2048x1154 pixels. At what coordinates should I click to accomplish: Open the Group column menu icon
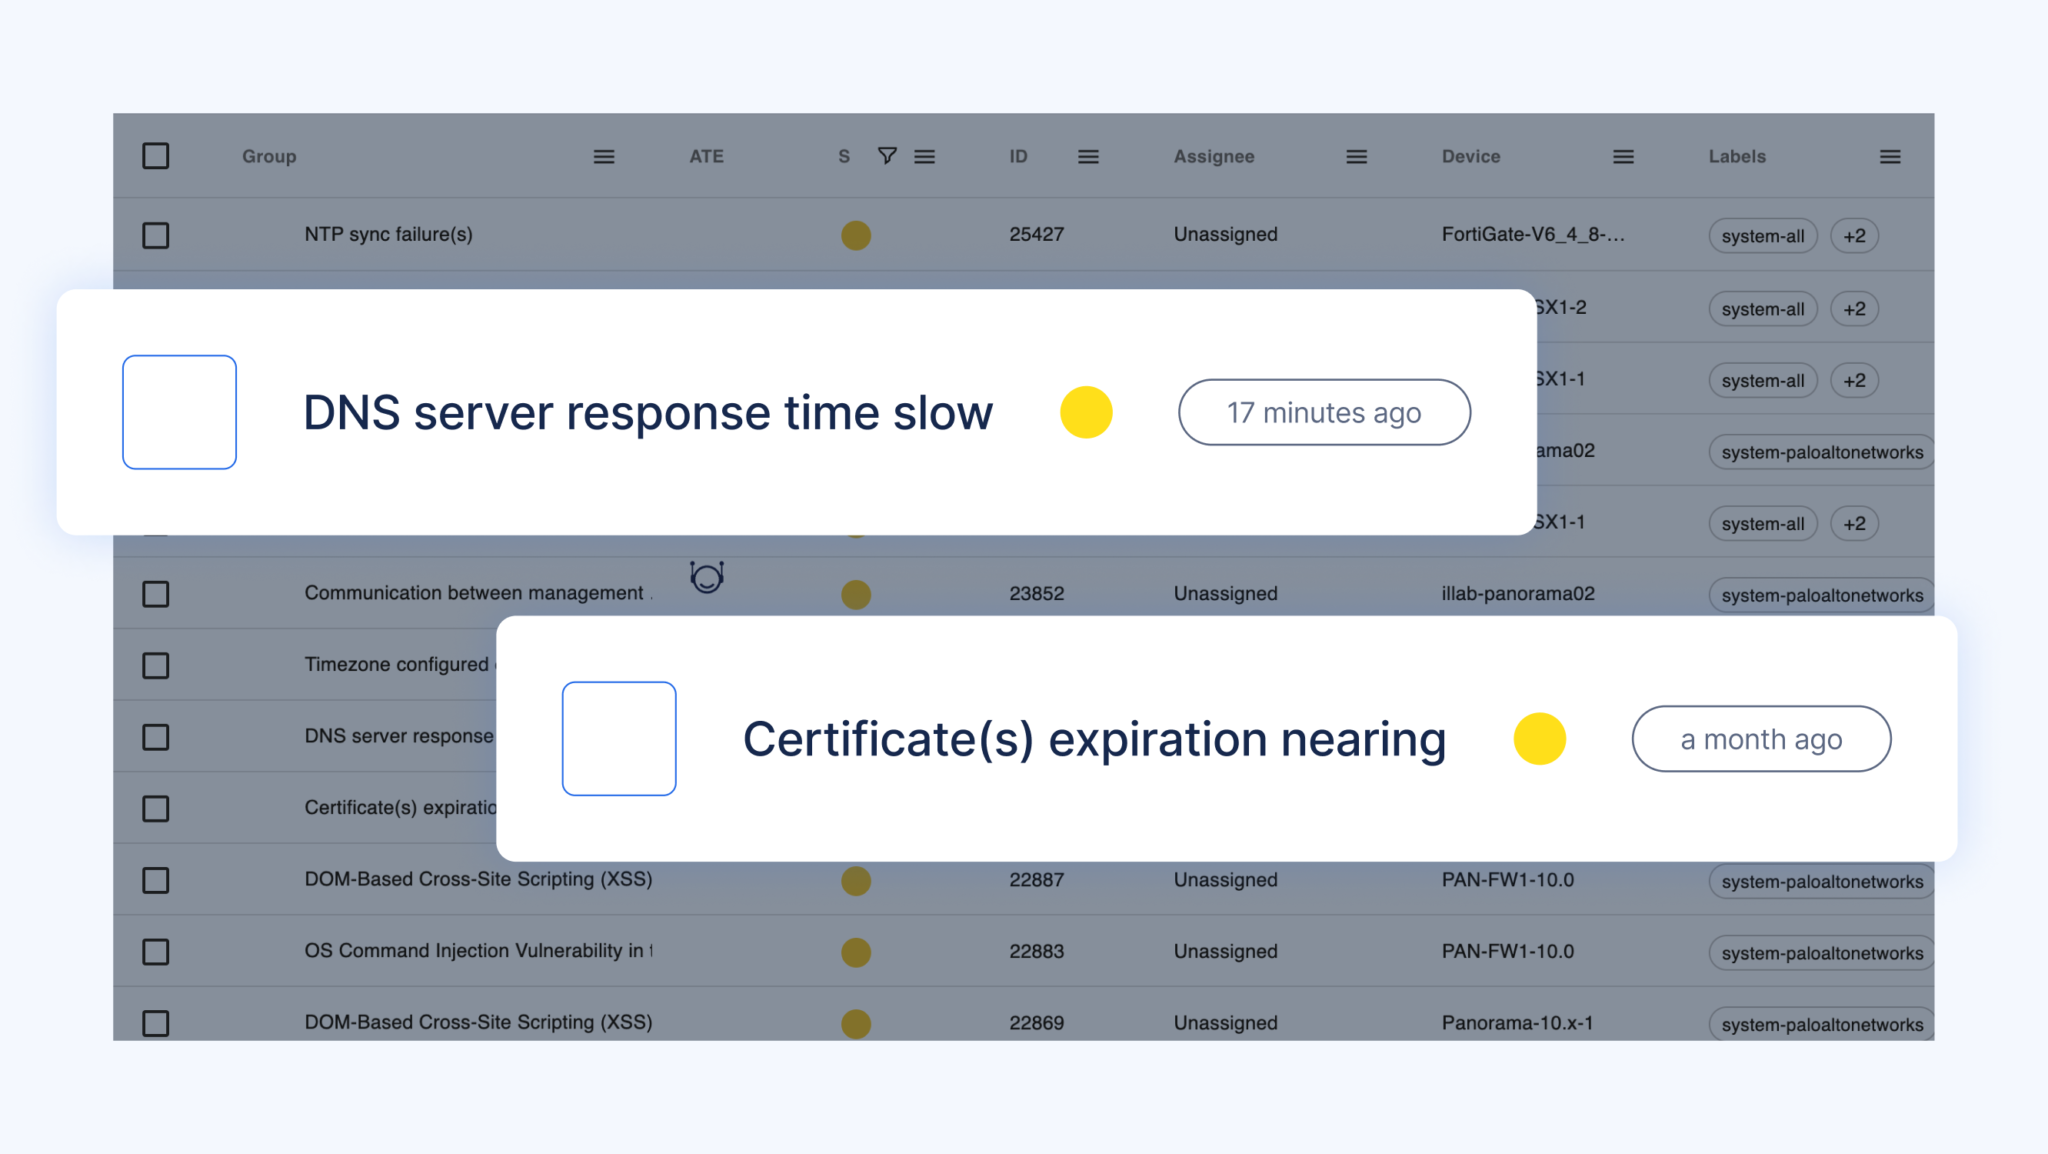(x=604, y=156)
